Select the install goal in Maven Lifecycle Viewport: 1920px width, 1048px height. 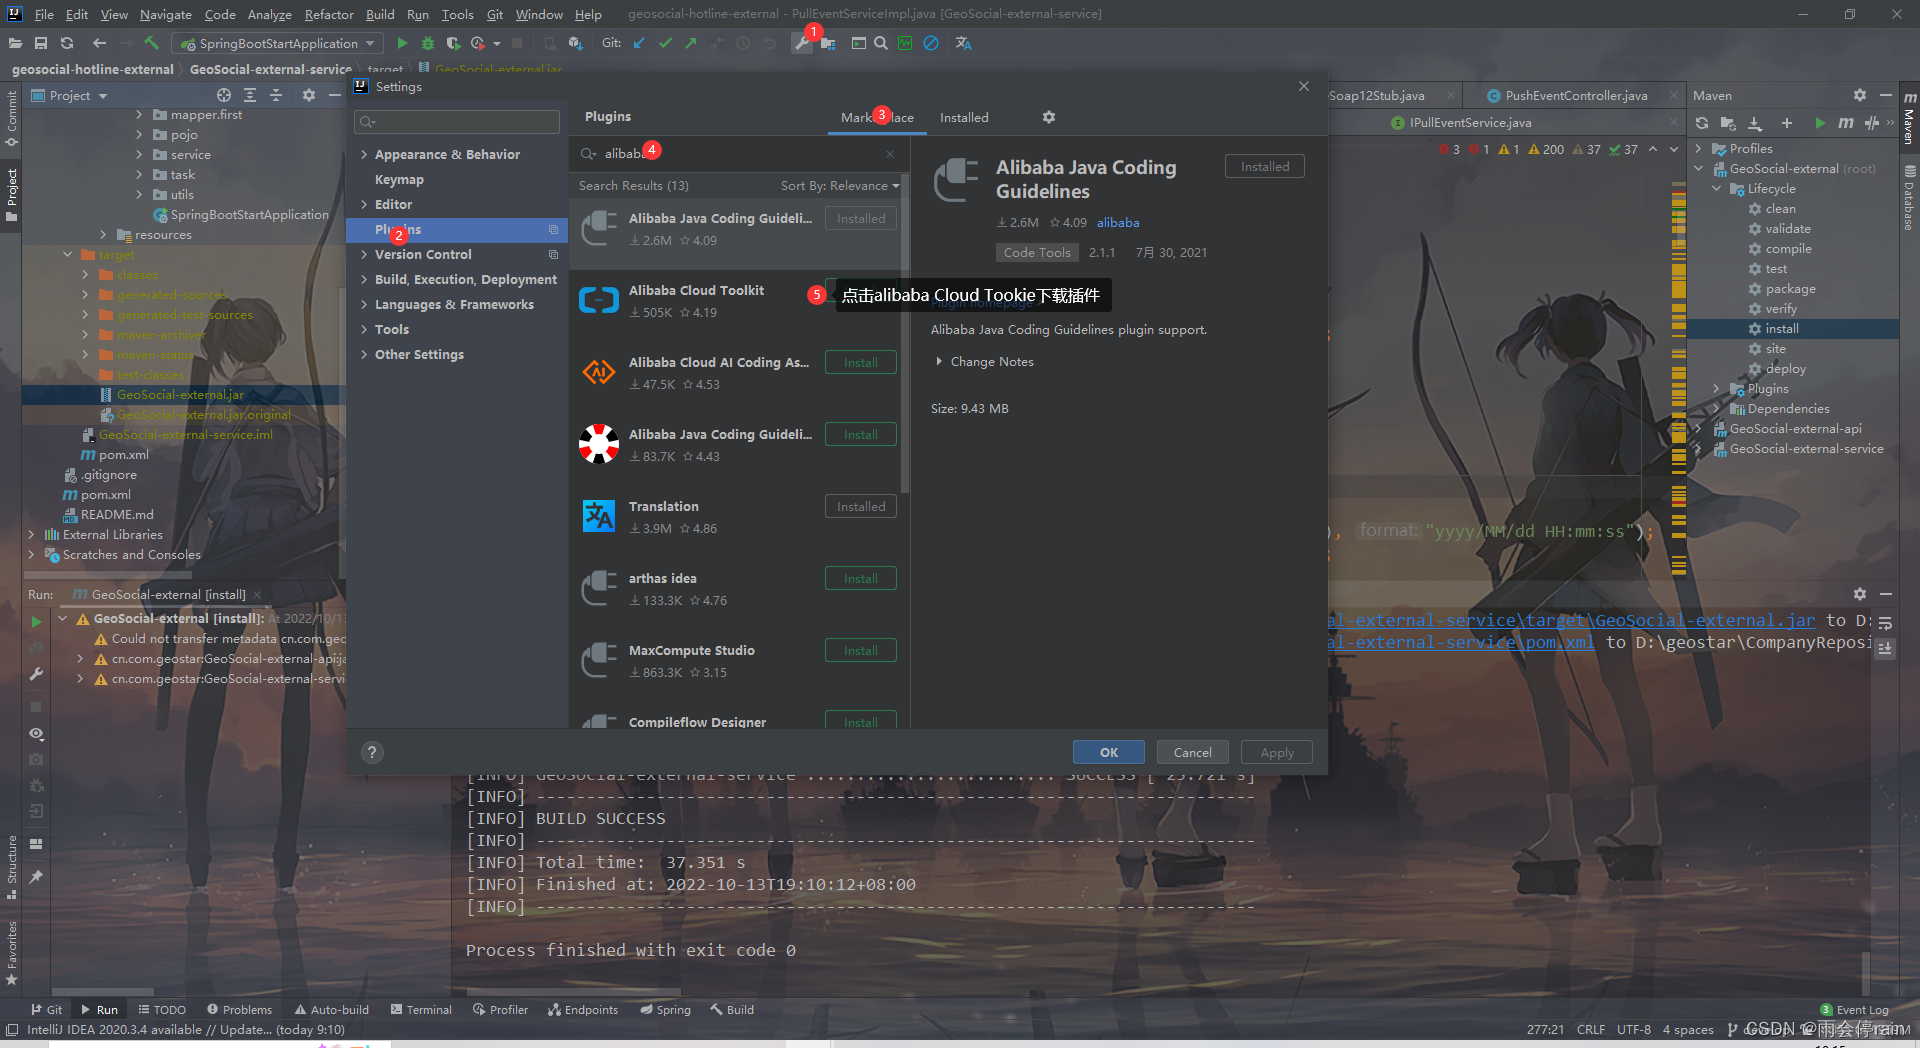(1781, 328)
